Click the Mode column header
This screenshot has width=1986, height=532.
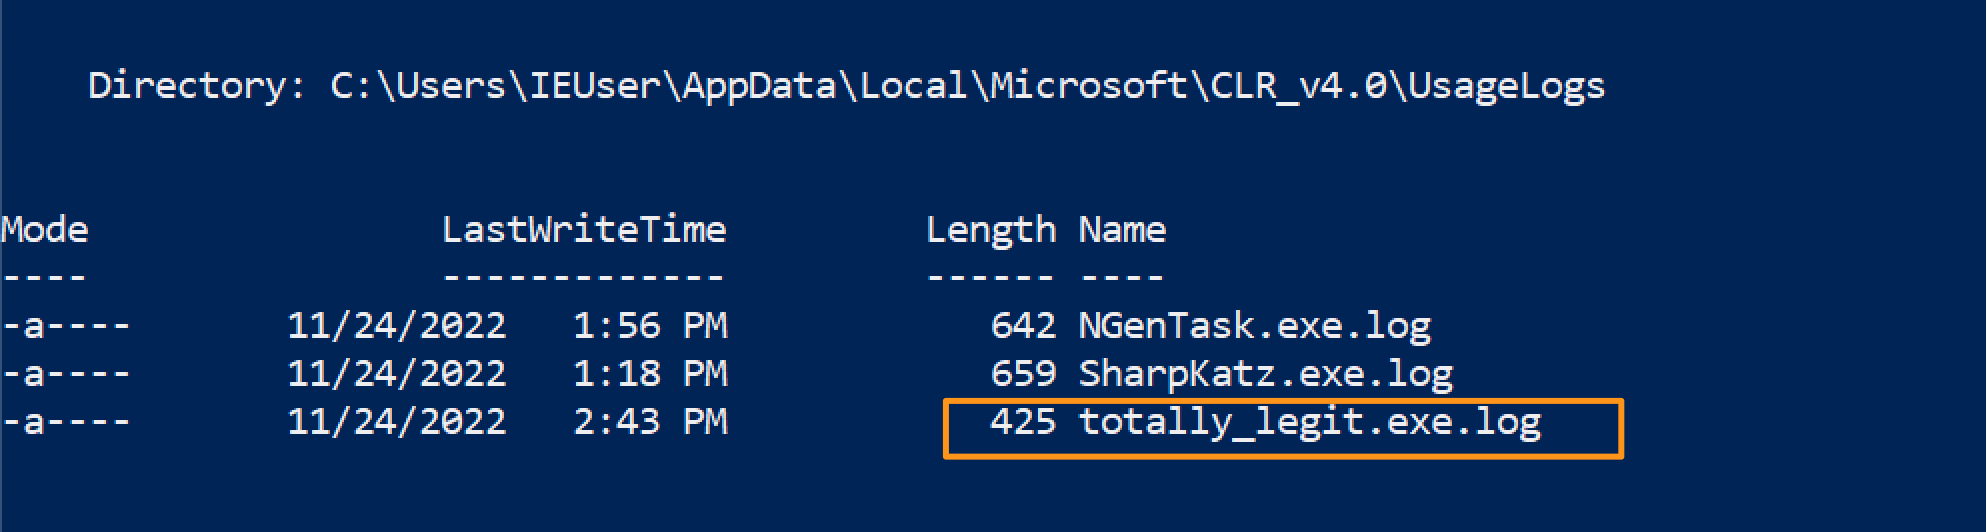point(45,230)
